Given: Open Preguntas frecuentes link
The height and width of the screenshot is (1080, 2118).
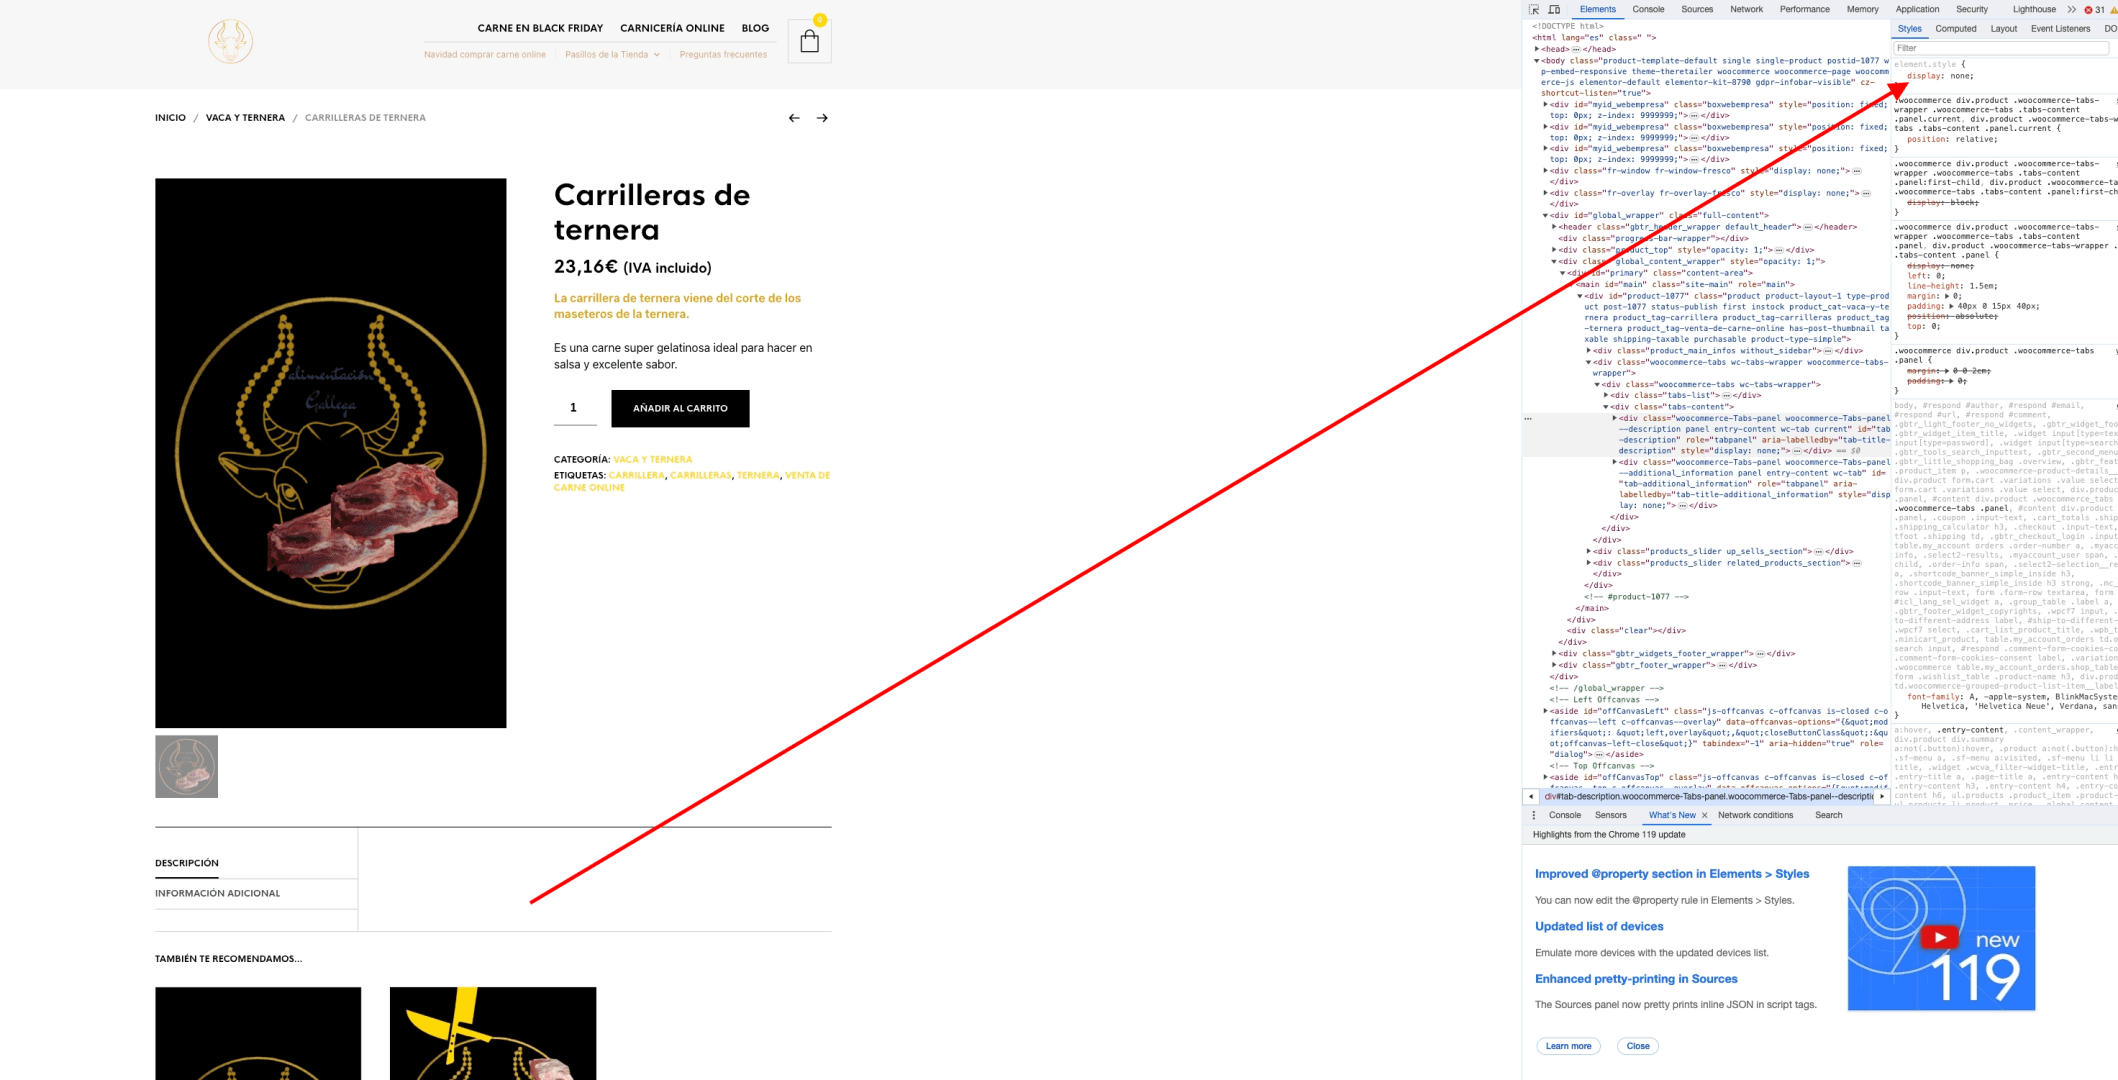Looking at the screenshot, I should [723, 54].
